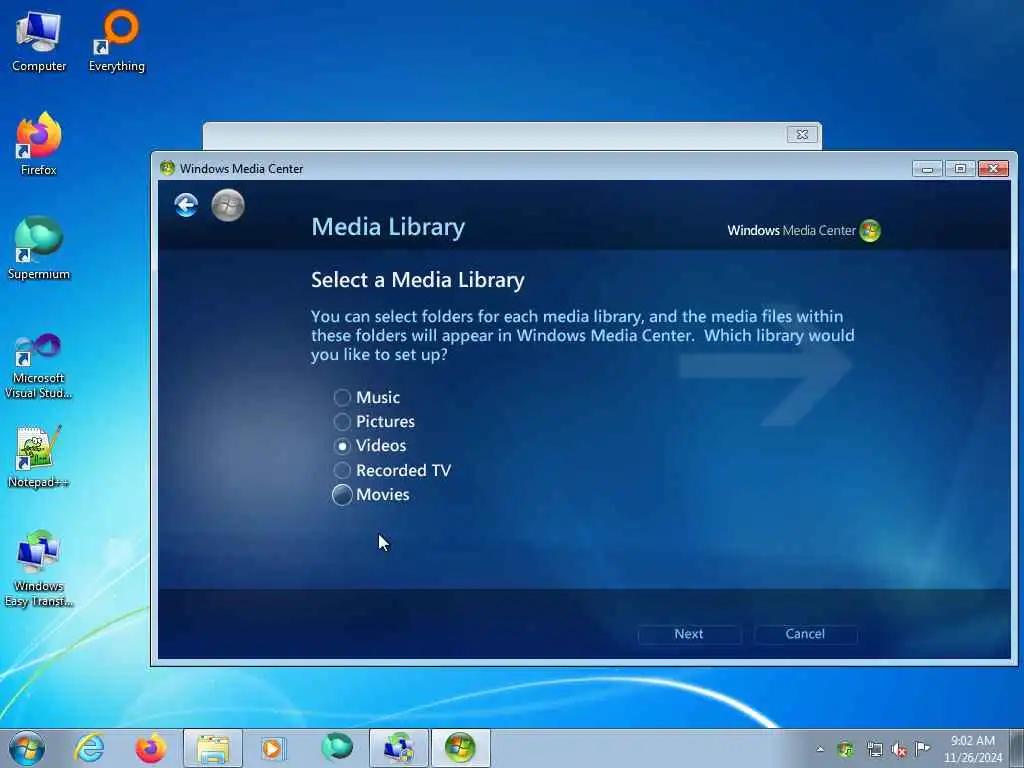Viewport: 1024px width, 768px height.
Task: Maximize the Windows Media Center window
Action: [960, 168]
